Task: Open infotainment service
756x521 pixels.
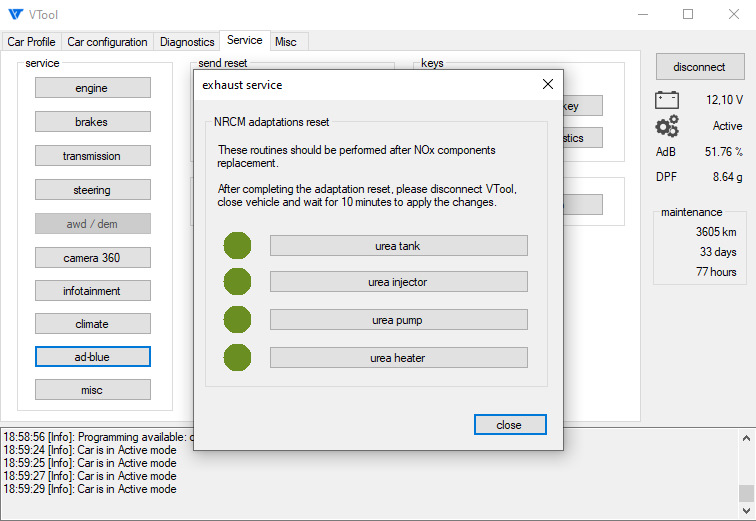Action: 93,291
